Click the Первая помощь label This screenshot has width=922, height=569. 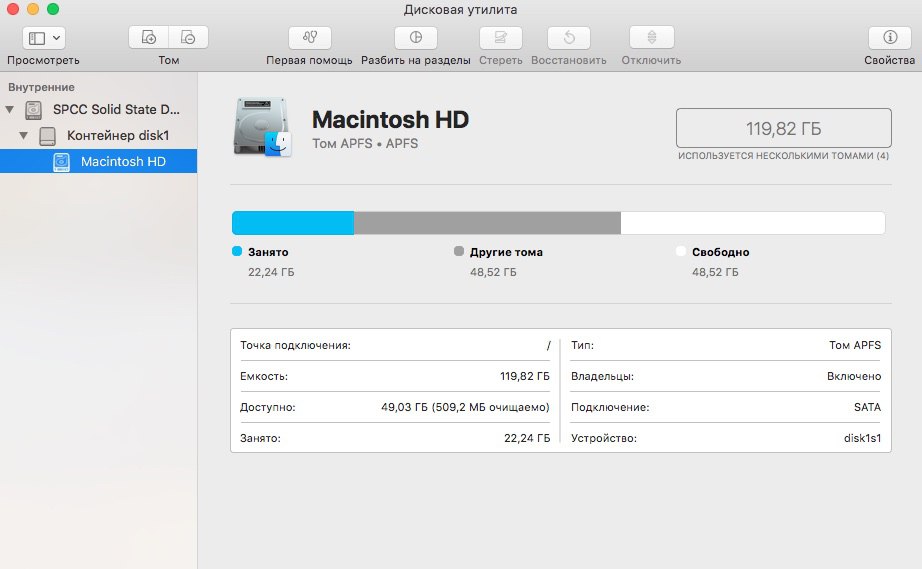[x=309, y=60]
